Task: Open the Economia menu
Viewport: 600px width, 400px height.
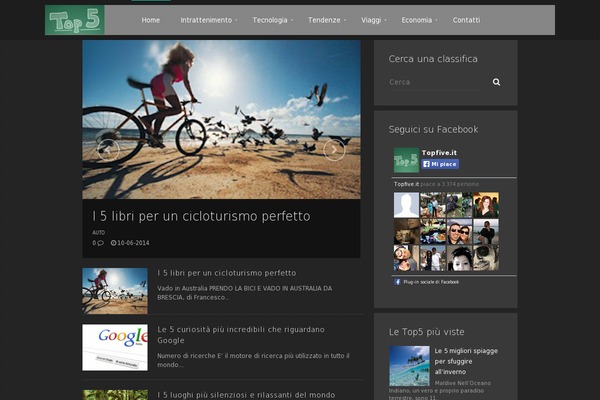Action: point(416,20)
